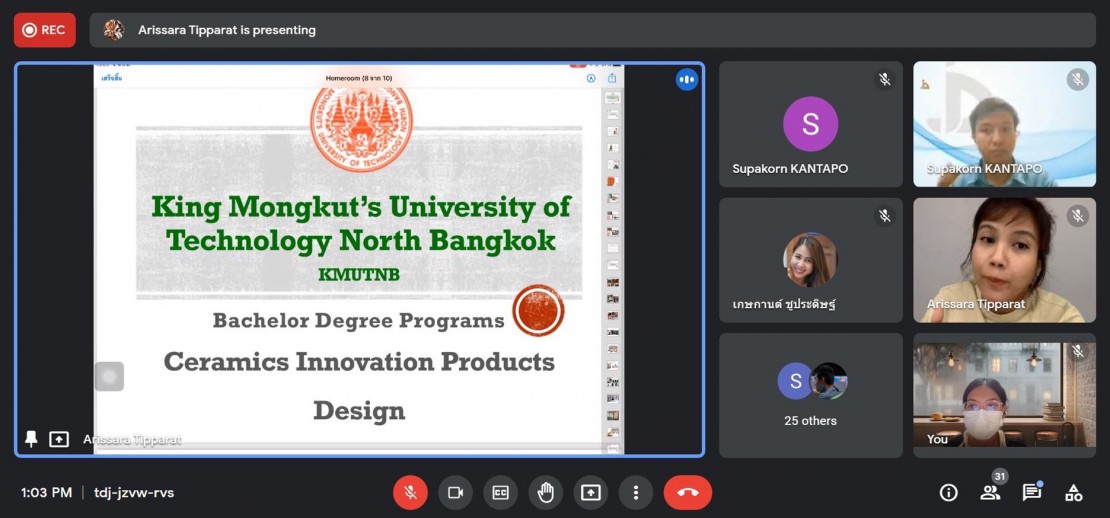Leave the call with red hang-up button
Screen dimensions: 1110x518
pyautogui.click(x=688, y=493)
